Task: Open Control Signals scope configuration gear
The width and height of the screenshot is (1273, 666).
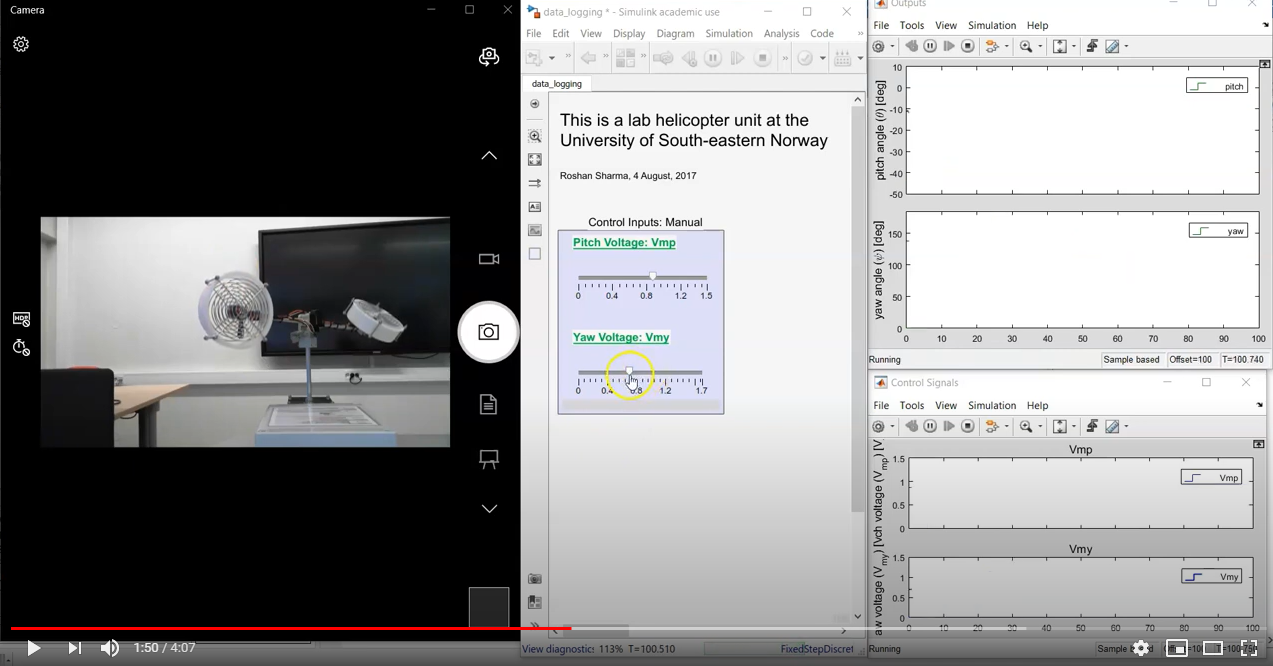Action: click(878, 426)
